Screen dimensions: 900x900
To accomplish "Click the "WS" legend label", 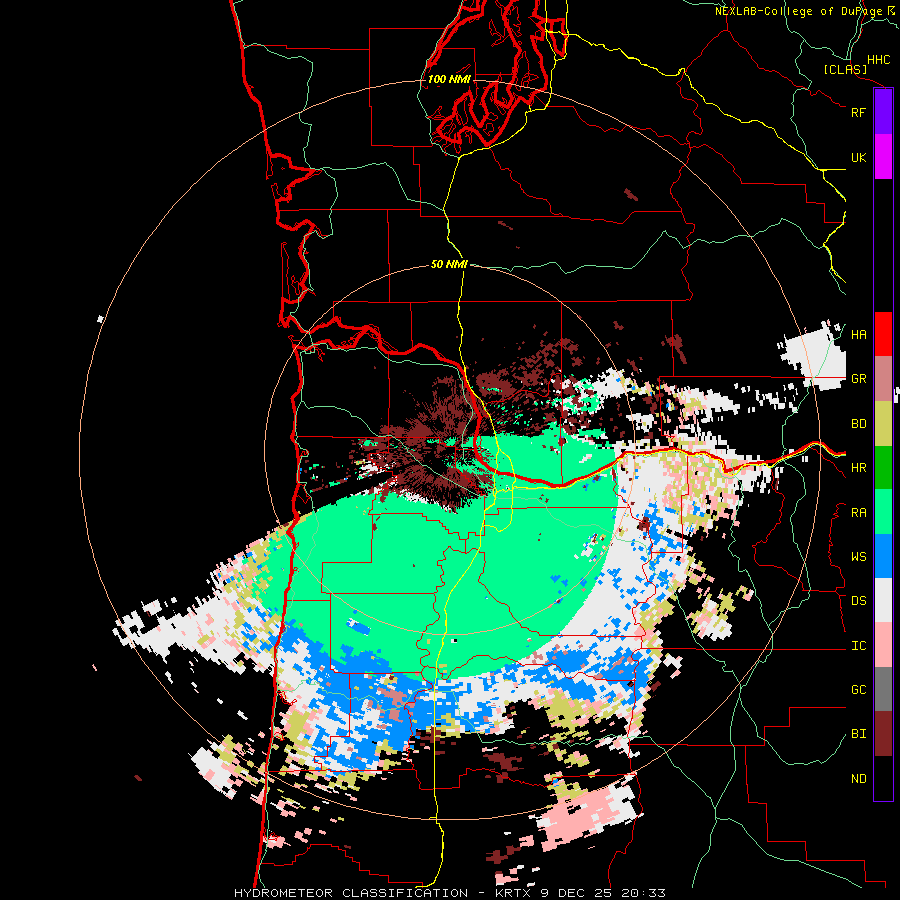I will (x=858, y=557).
